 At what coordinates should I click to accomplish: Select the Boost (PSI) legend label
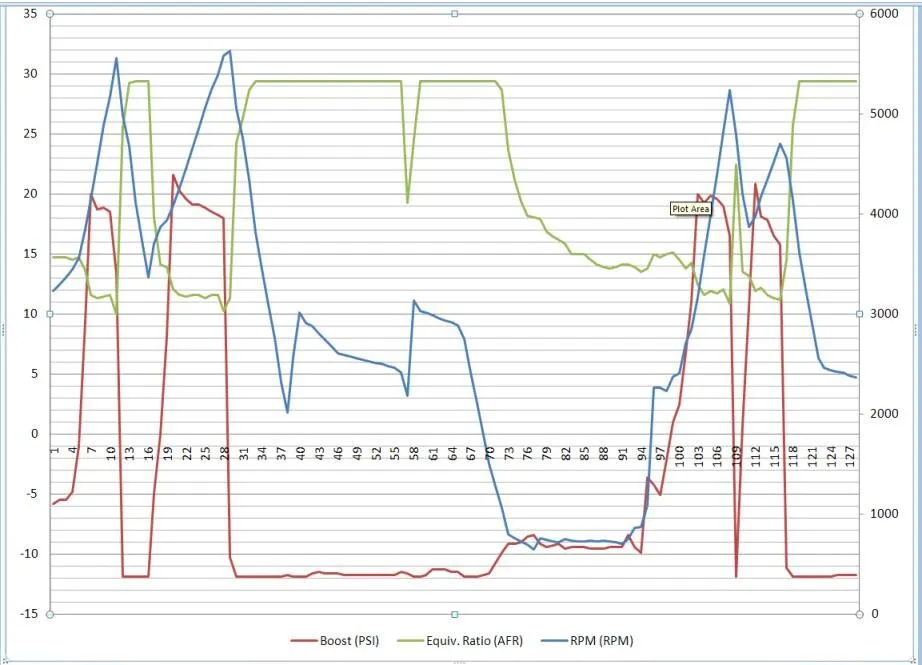(x=349, y=641)
